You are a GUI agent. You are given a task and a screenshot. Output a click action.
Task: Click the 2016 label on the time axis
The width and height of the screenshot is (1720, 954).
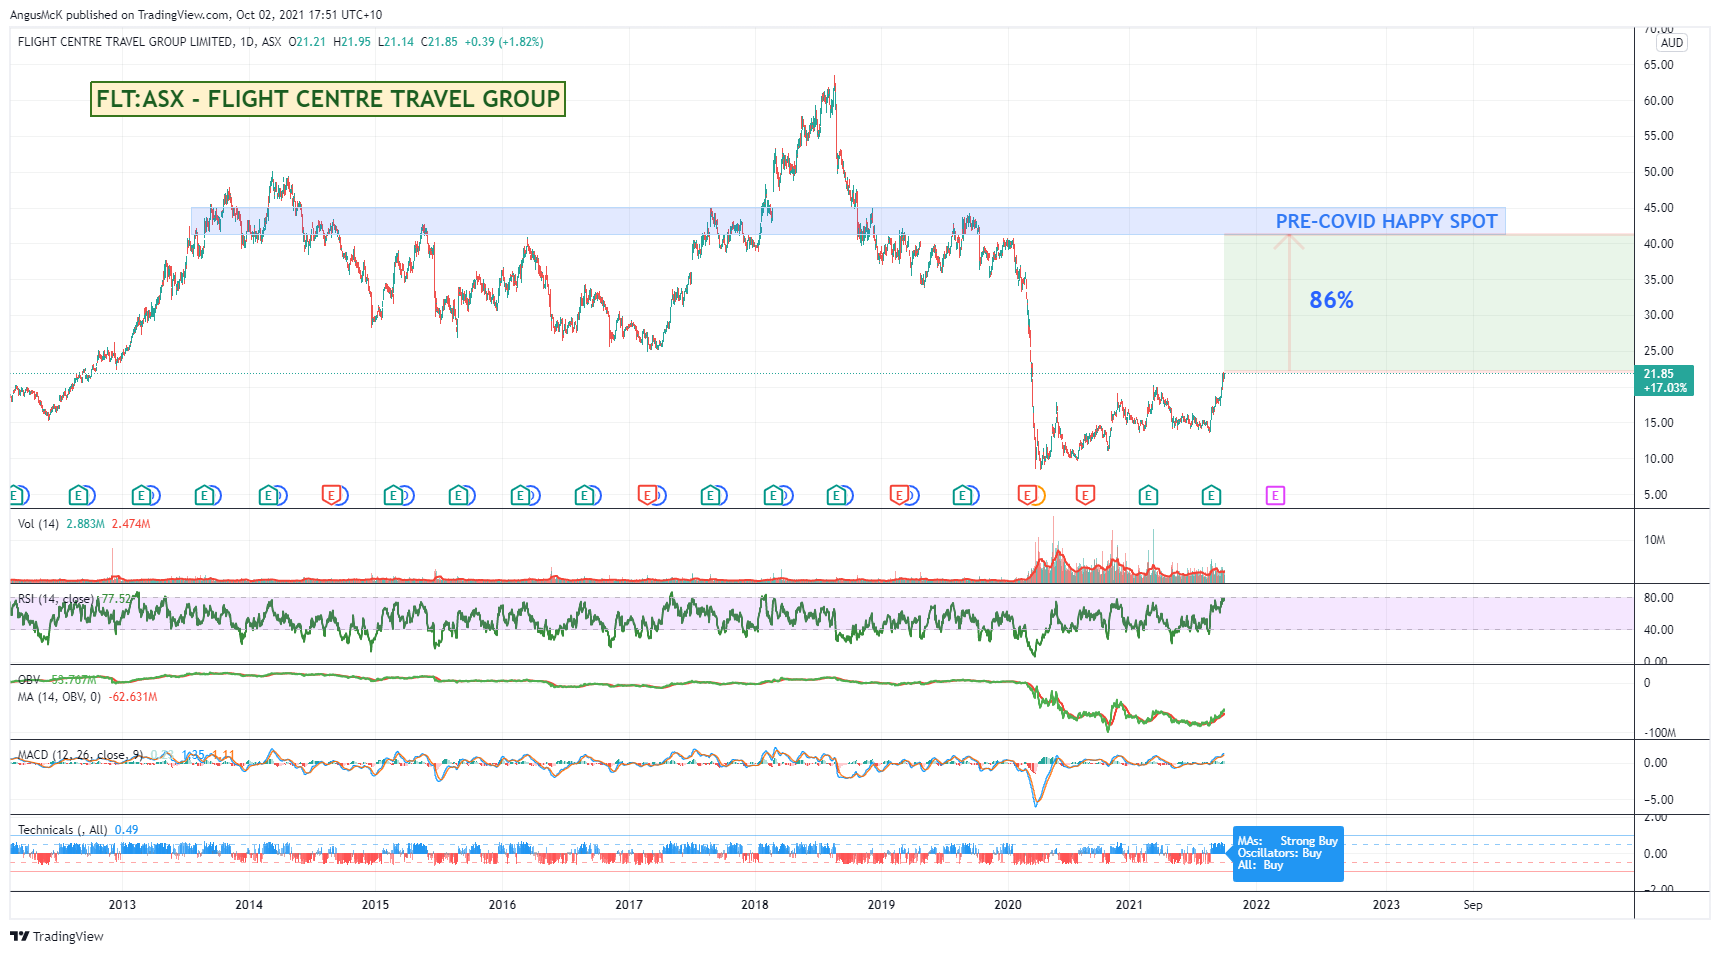502,905
